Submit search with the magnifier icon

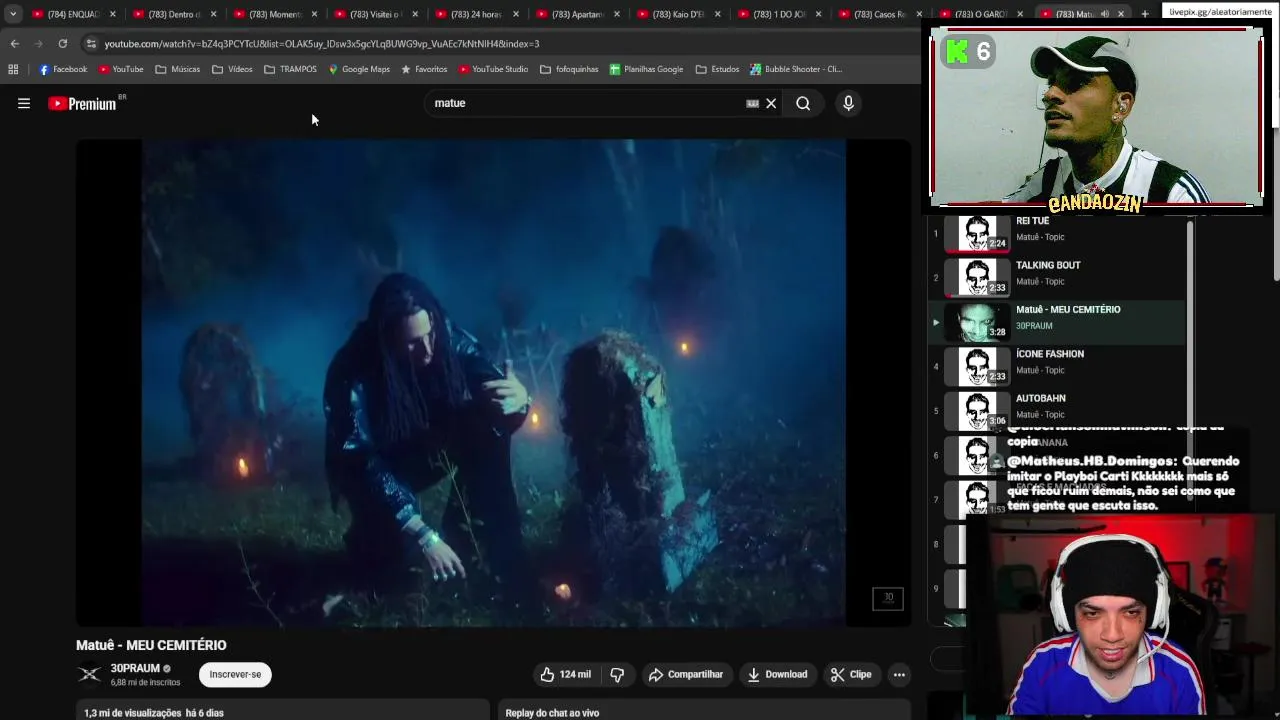pyautogui.click(x=803, y=103)
